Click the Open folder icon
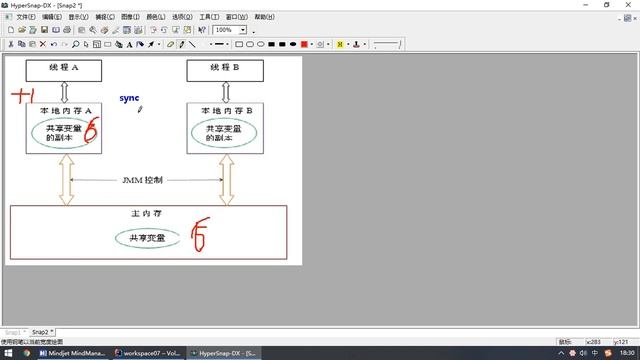Screen dimensions: 640x360 [x=22, y=30]
